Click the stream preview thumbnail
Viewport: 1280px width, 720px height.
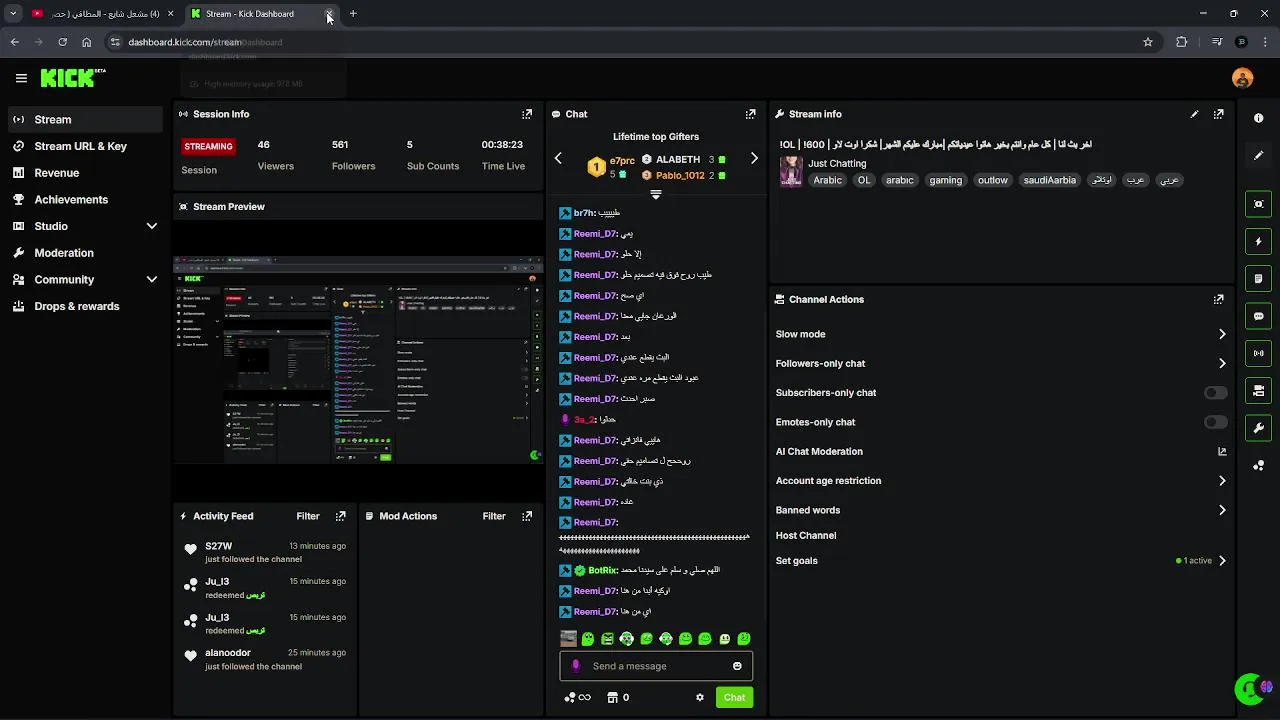(x=359, y=360)
